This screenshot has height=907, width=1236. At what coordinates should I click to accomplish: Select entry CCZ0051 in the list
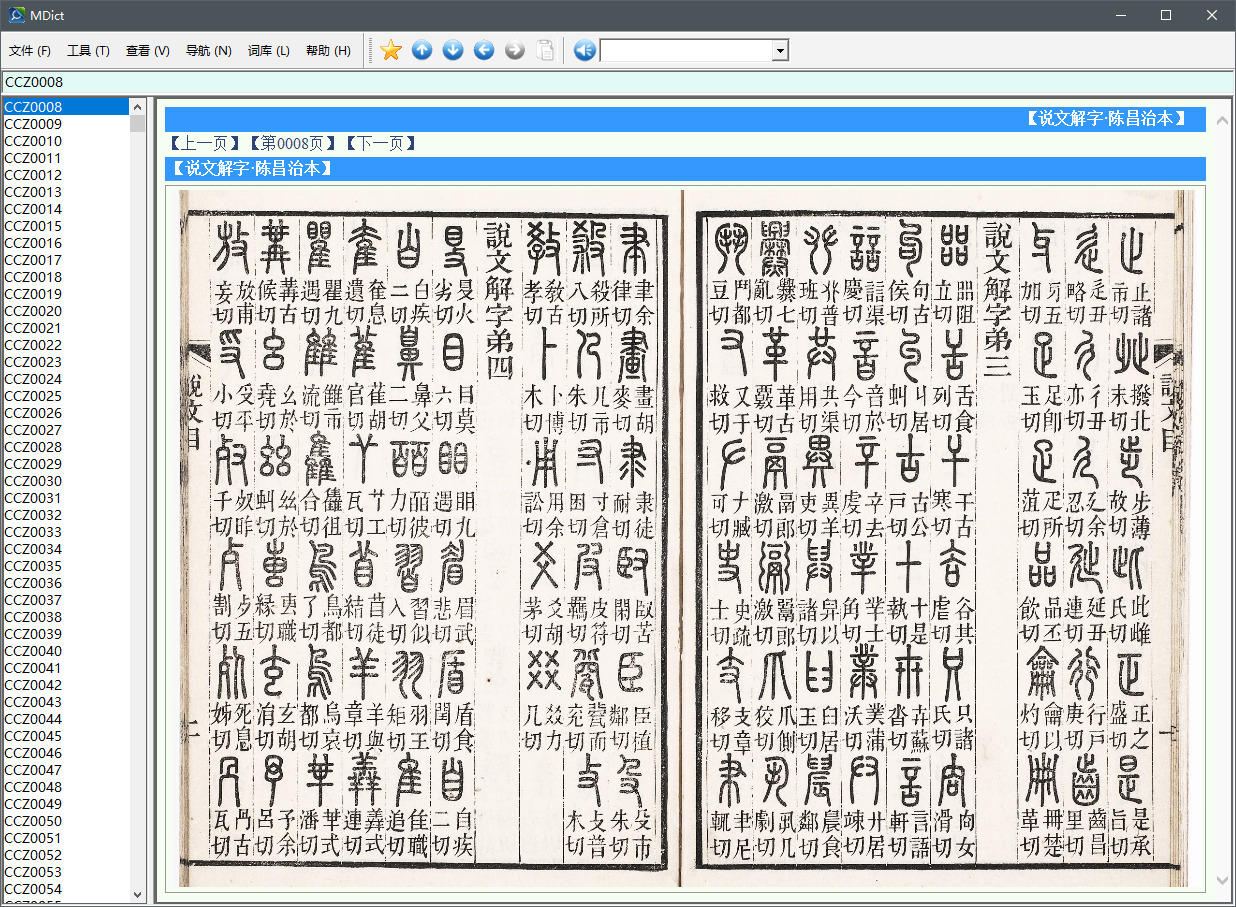65,838
